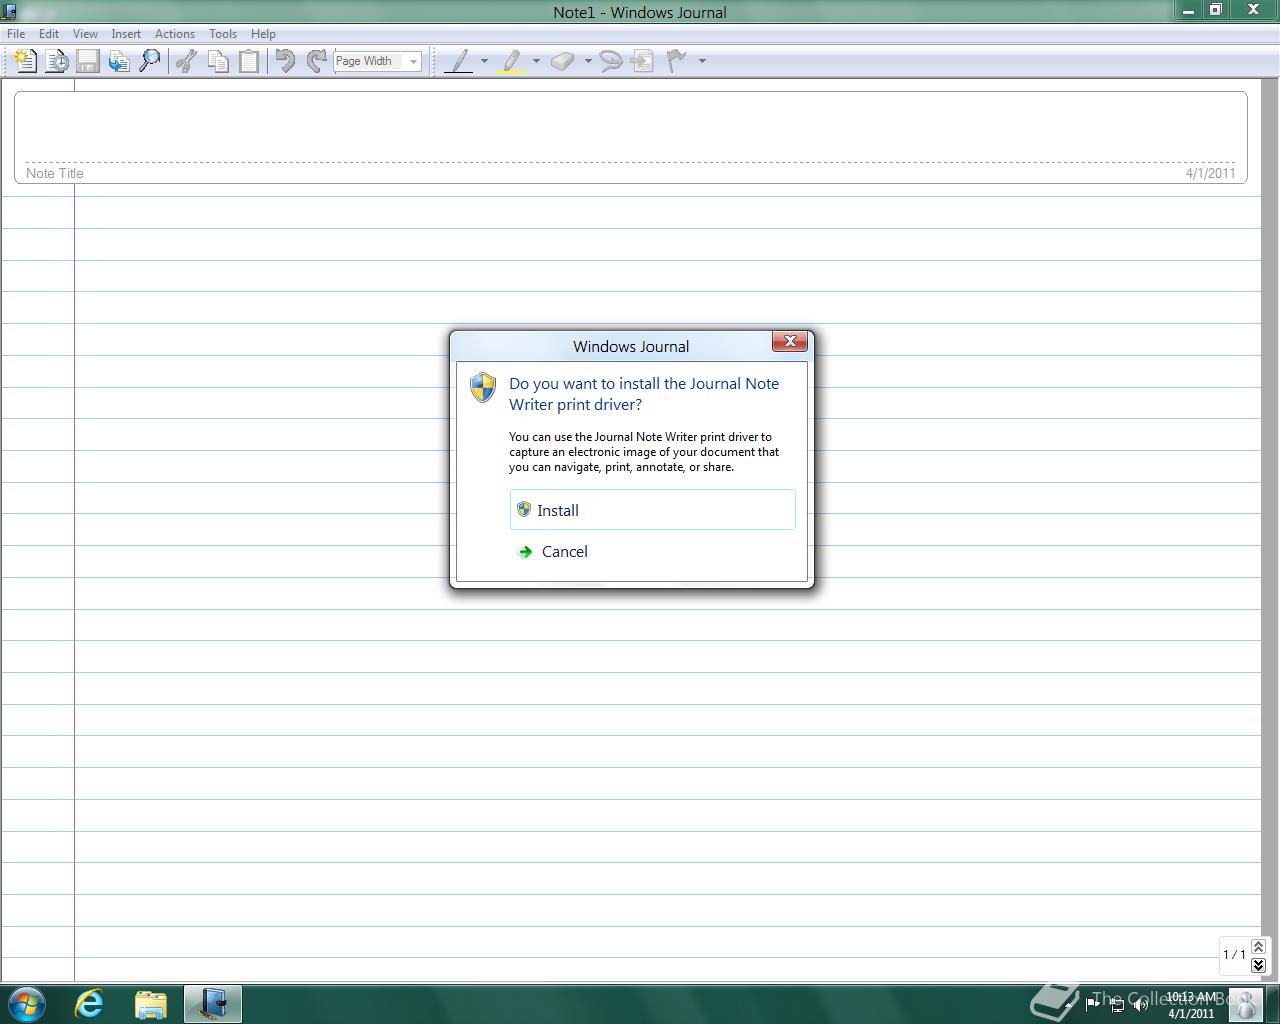The height and width of the screenshot is (1024, 1280).
Task: Click the Insert/Remove Space tool
Action: (643, 61)
